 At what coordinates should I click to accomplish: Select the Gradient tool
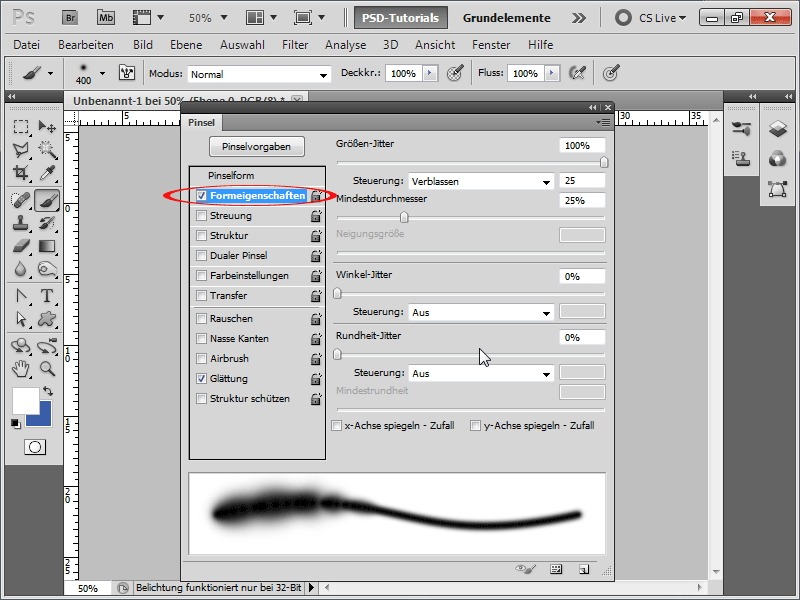(47, 246)
